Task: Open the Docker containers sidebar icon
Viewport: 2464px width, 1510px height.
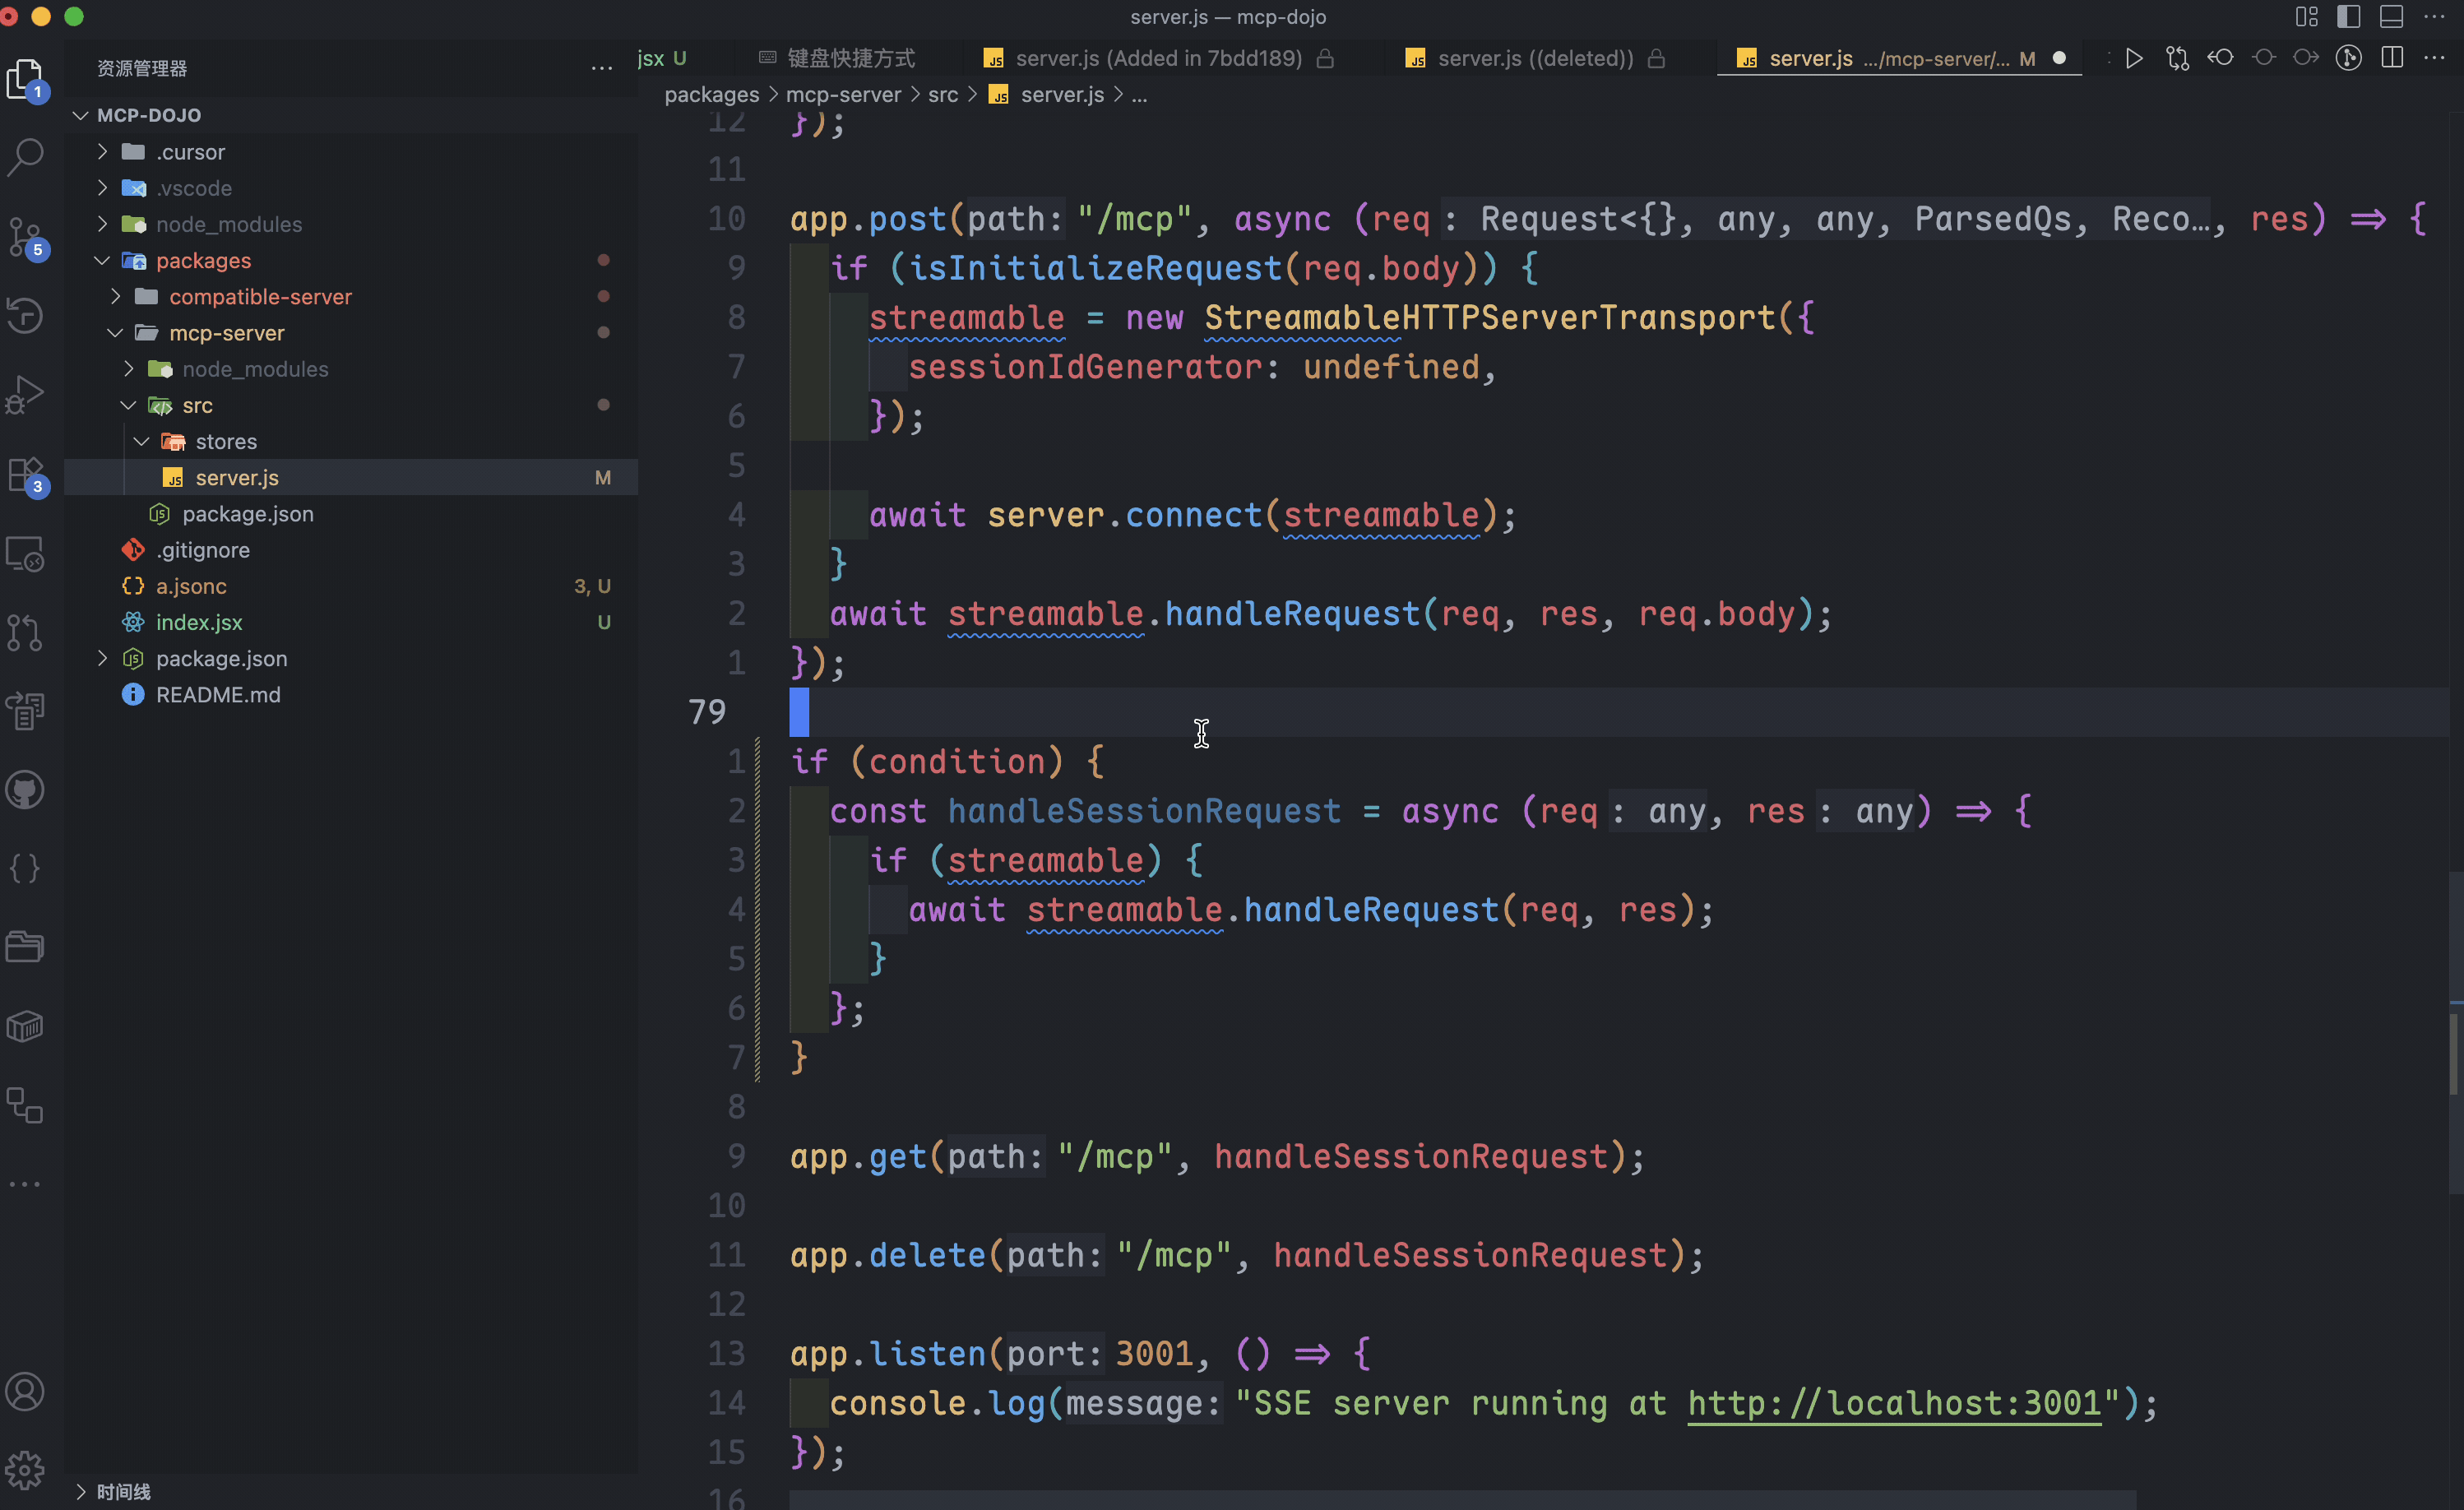Action: (x=25, y=1026)
